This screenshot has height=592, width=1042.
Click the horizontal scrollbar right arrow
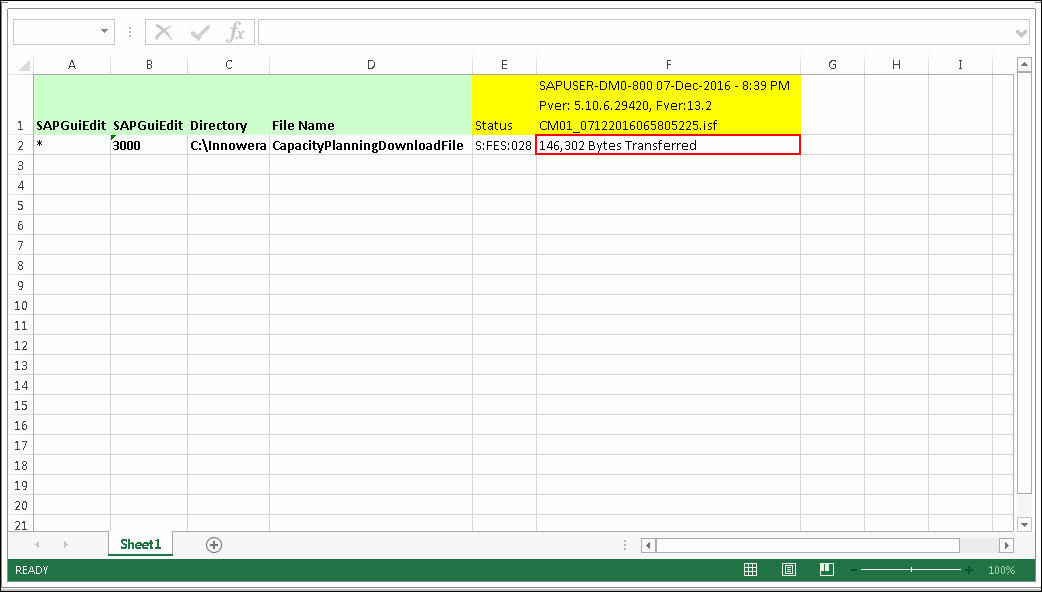1006,545
